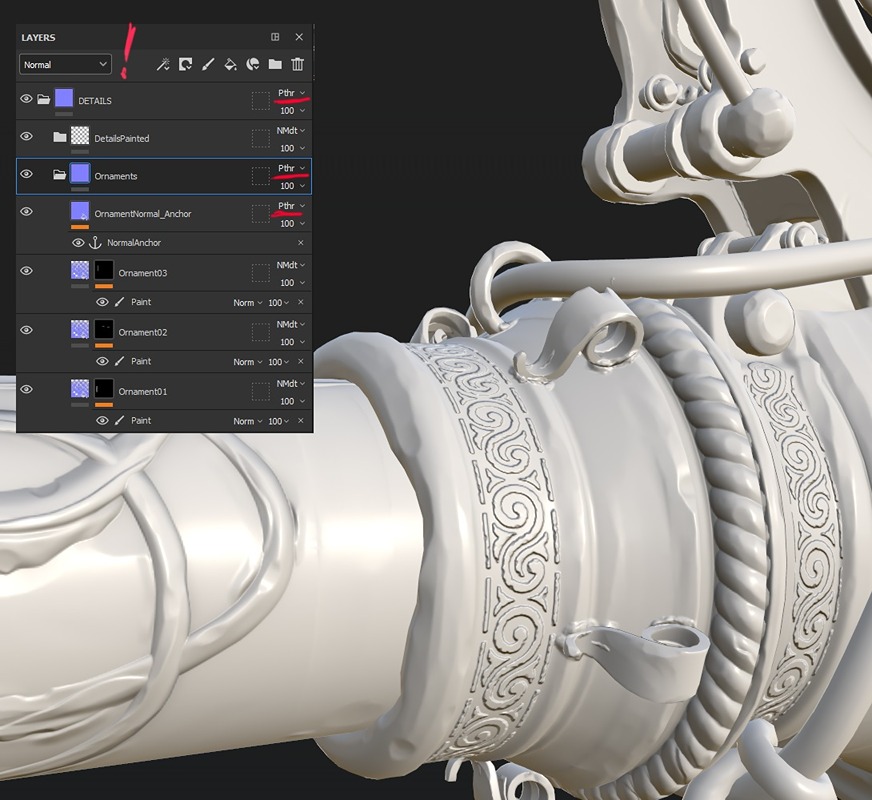Remove Ornament01 Paint effect with X
This screenshot has width=872, height=800.
pos(301,421)
